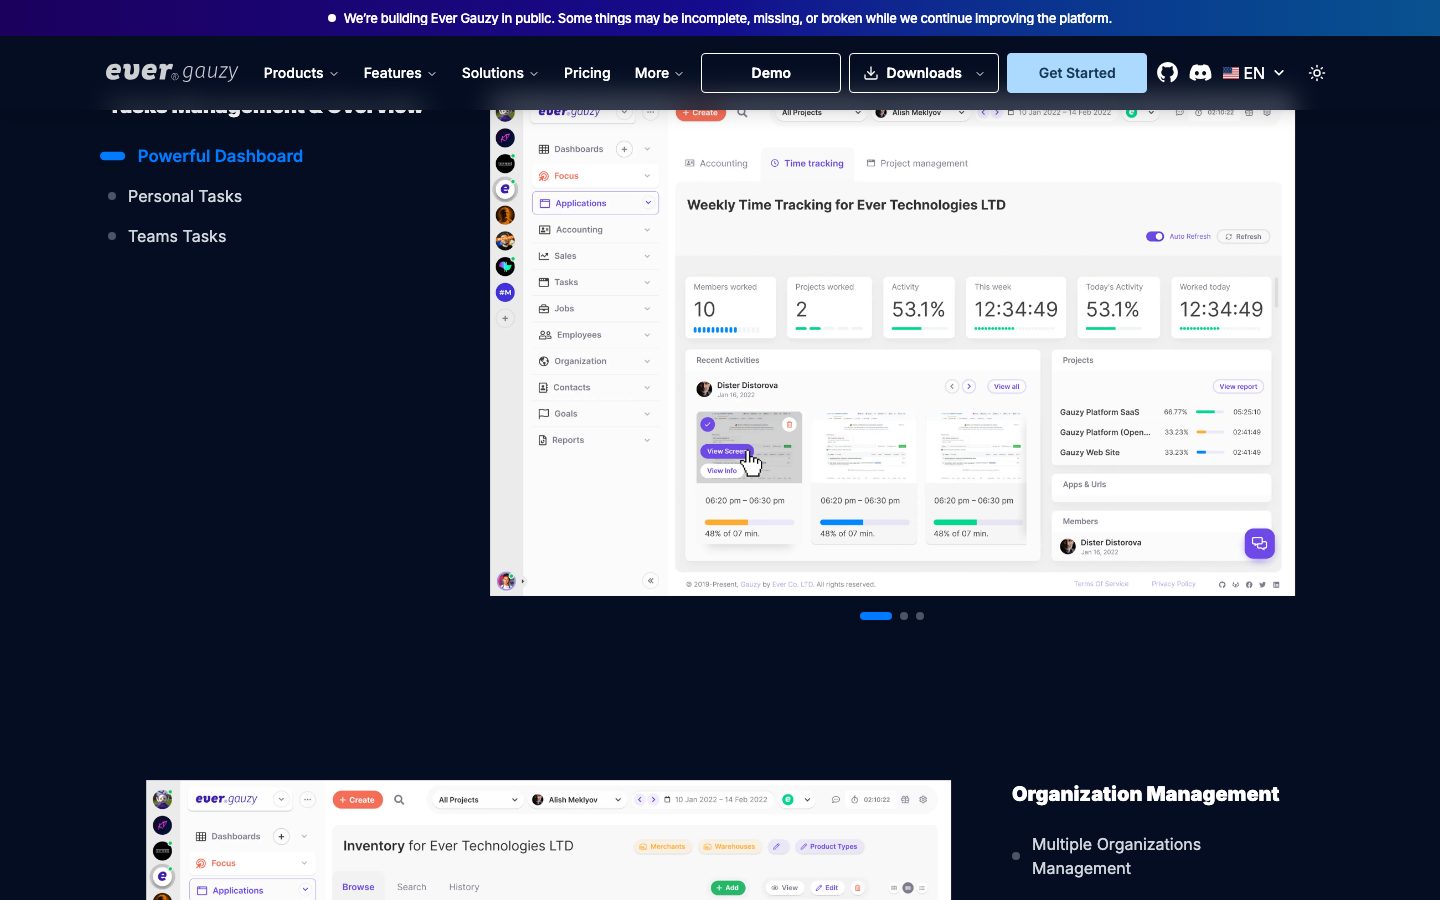Jump to the second carousel dot
The image size is (1440, 900).
pyautogui.click(x=904, y=616)
